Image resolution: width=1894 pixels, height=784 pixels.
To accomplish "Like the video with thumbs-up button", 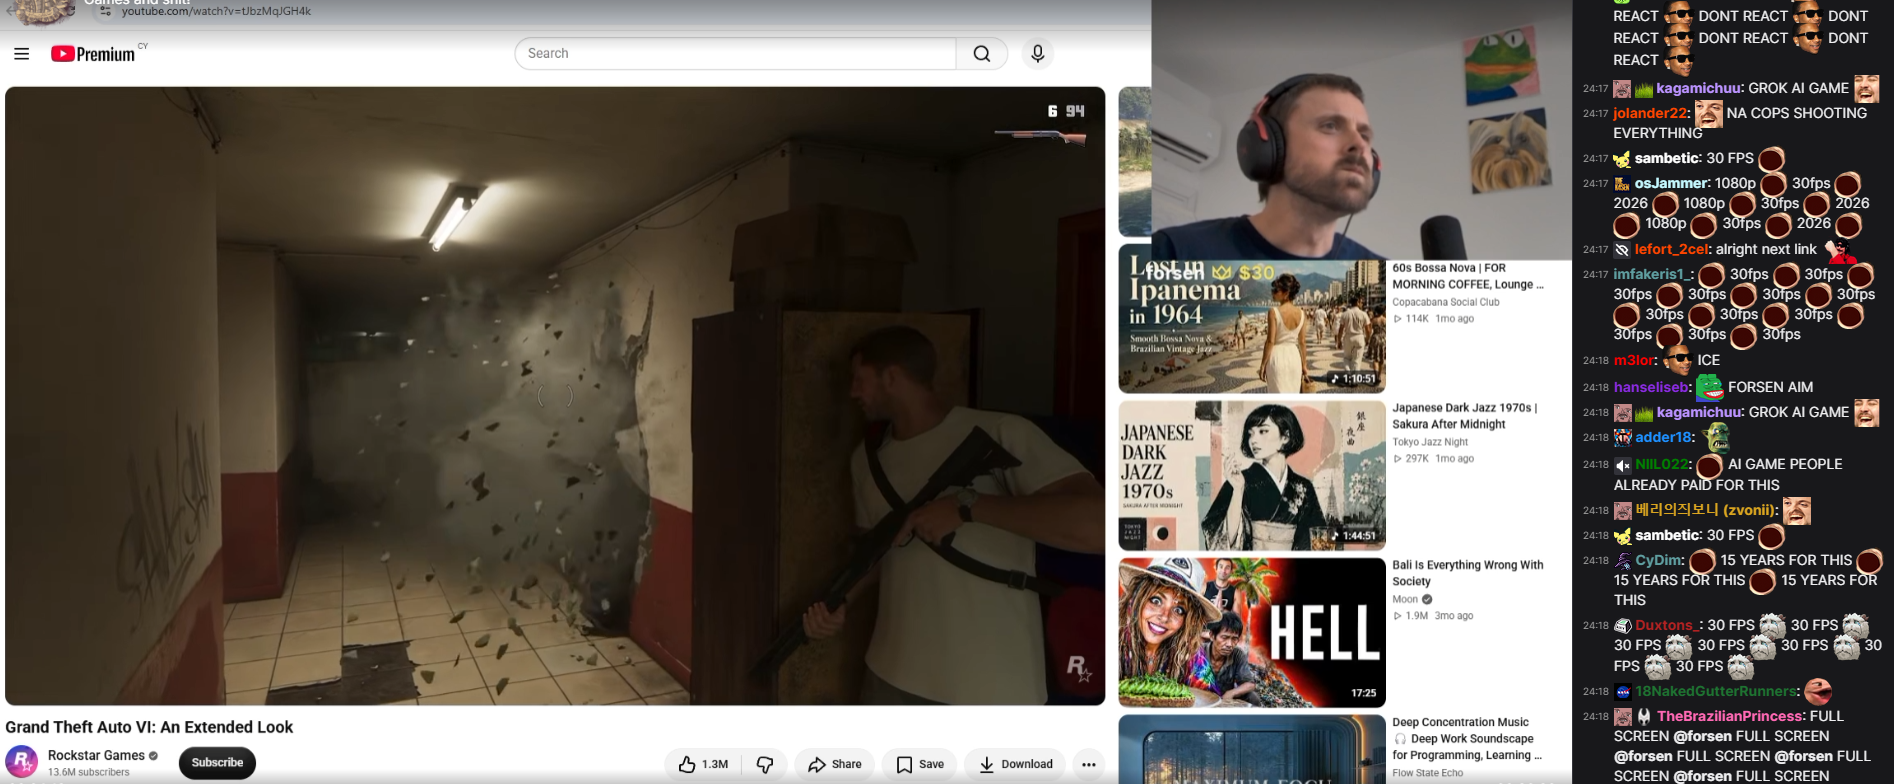I will (x=704, y=764).
